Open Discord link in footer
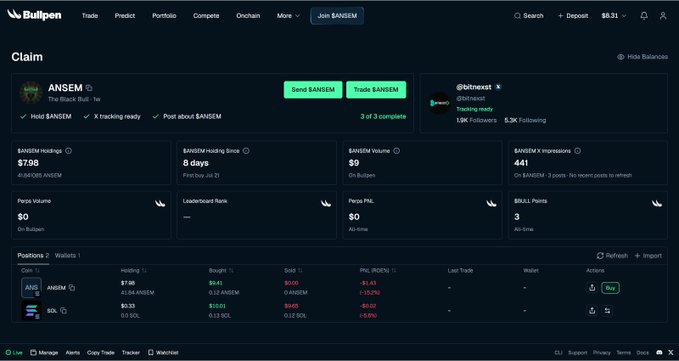Viewport: 679px width, 361px height. click(x=659, y=353)
